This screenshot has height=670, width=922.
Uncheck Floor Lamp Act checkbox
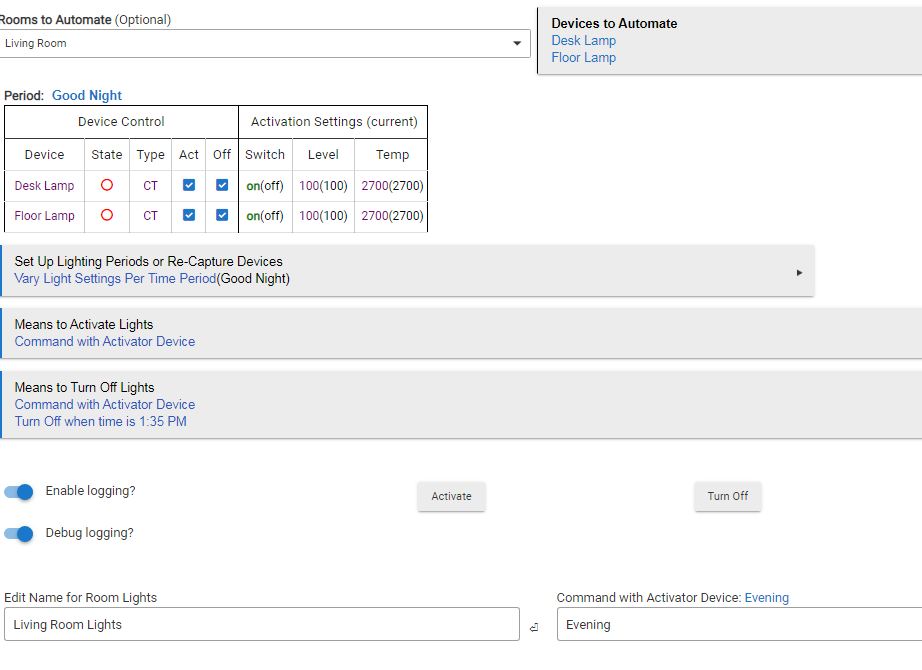189,215
